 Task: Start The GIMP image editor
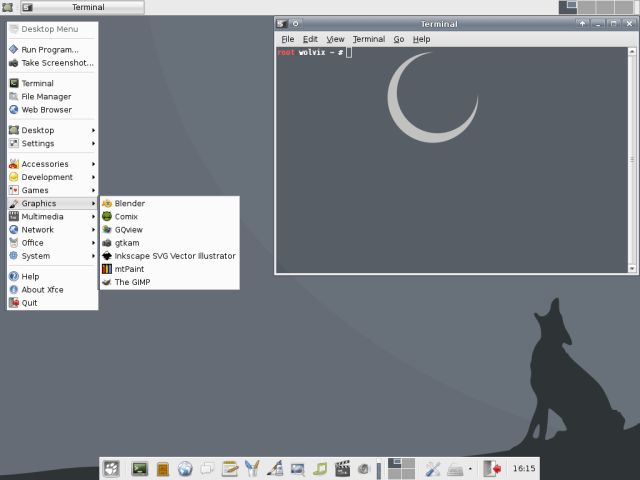[132, 282]
